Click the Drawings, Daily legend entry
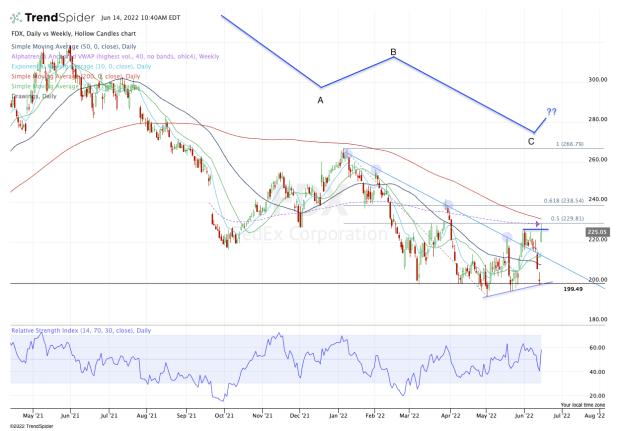Screen dimensions: 620x431 [x=34, y=96]
